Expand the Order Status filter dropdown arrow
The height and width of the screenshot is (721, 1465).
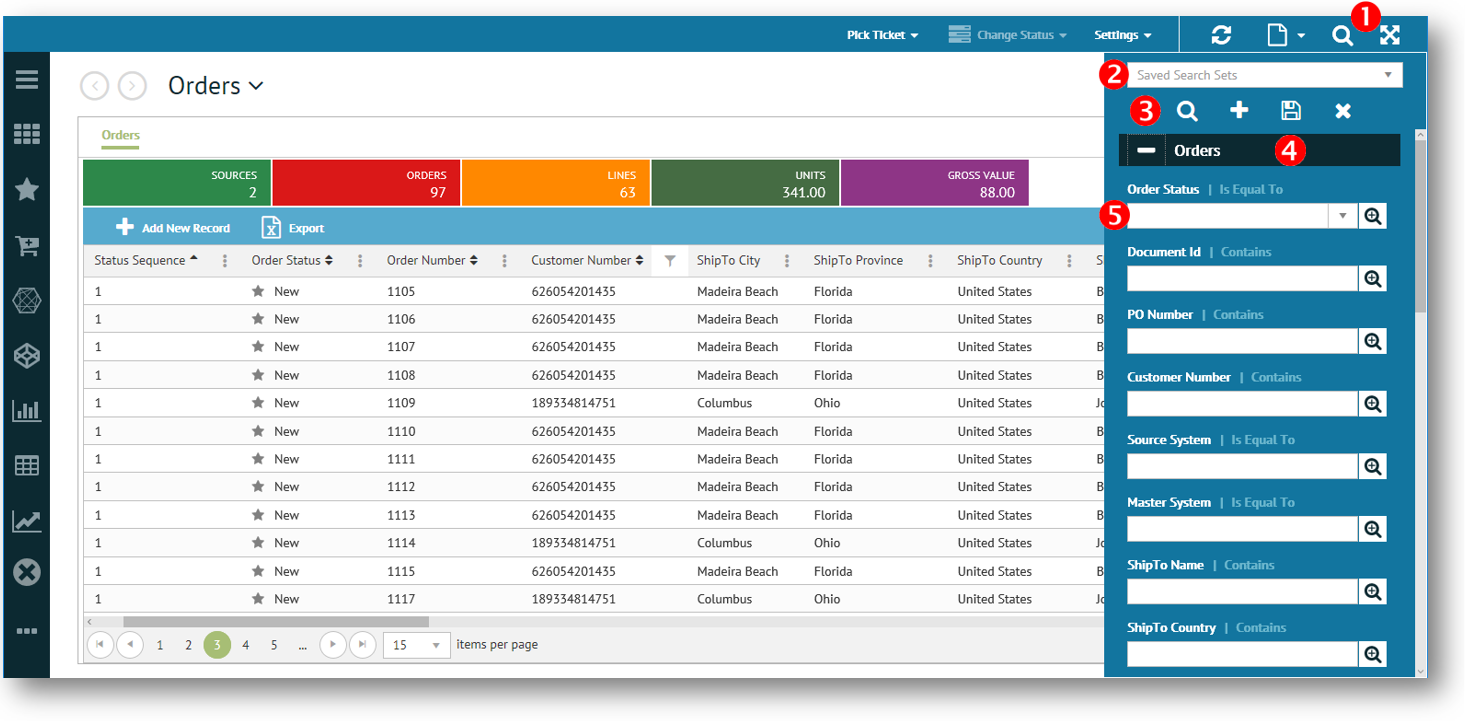tap(1343, 215)
